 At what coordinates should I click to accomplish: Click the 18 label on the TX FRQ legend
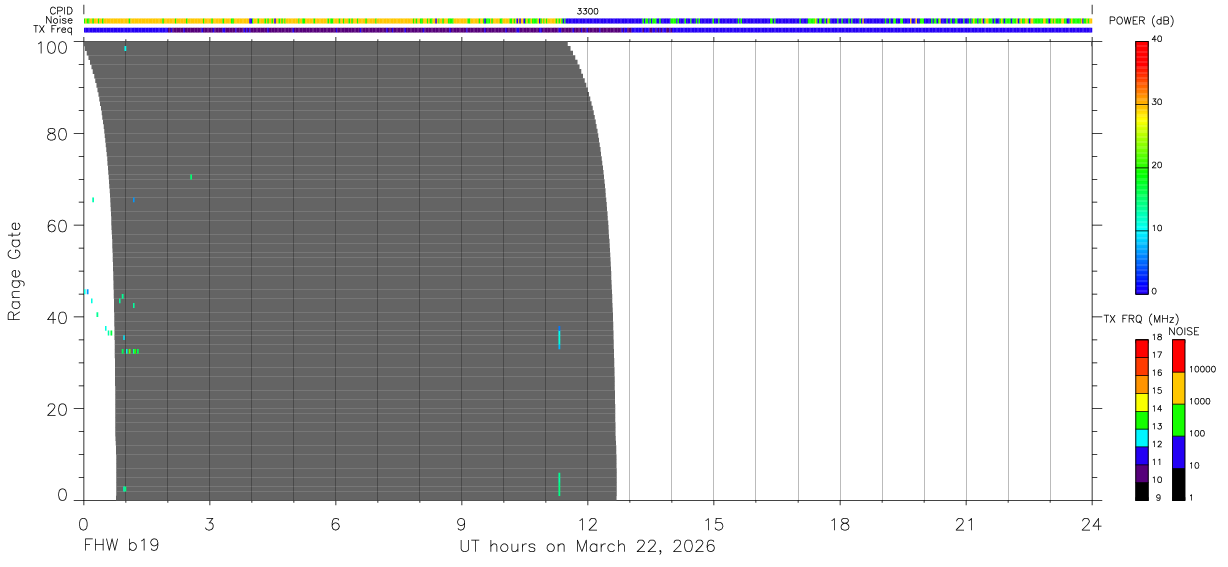[x=1157, y=338]
